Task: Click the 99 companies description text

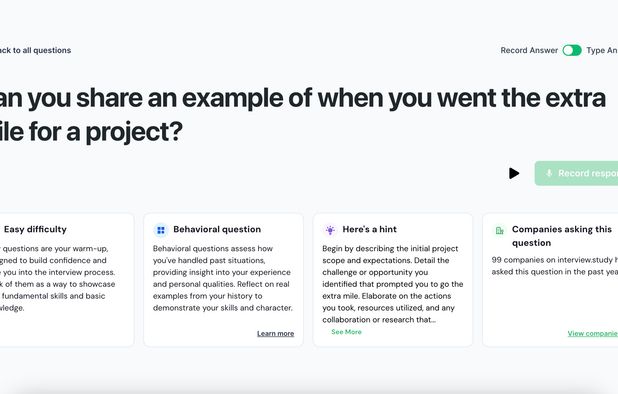Action: pyautogui.click(x=555, y=266)
